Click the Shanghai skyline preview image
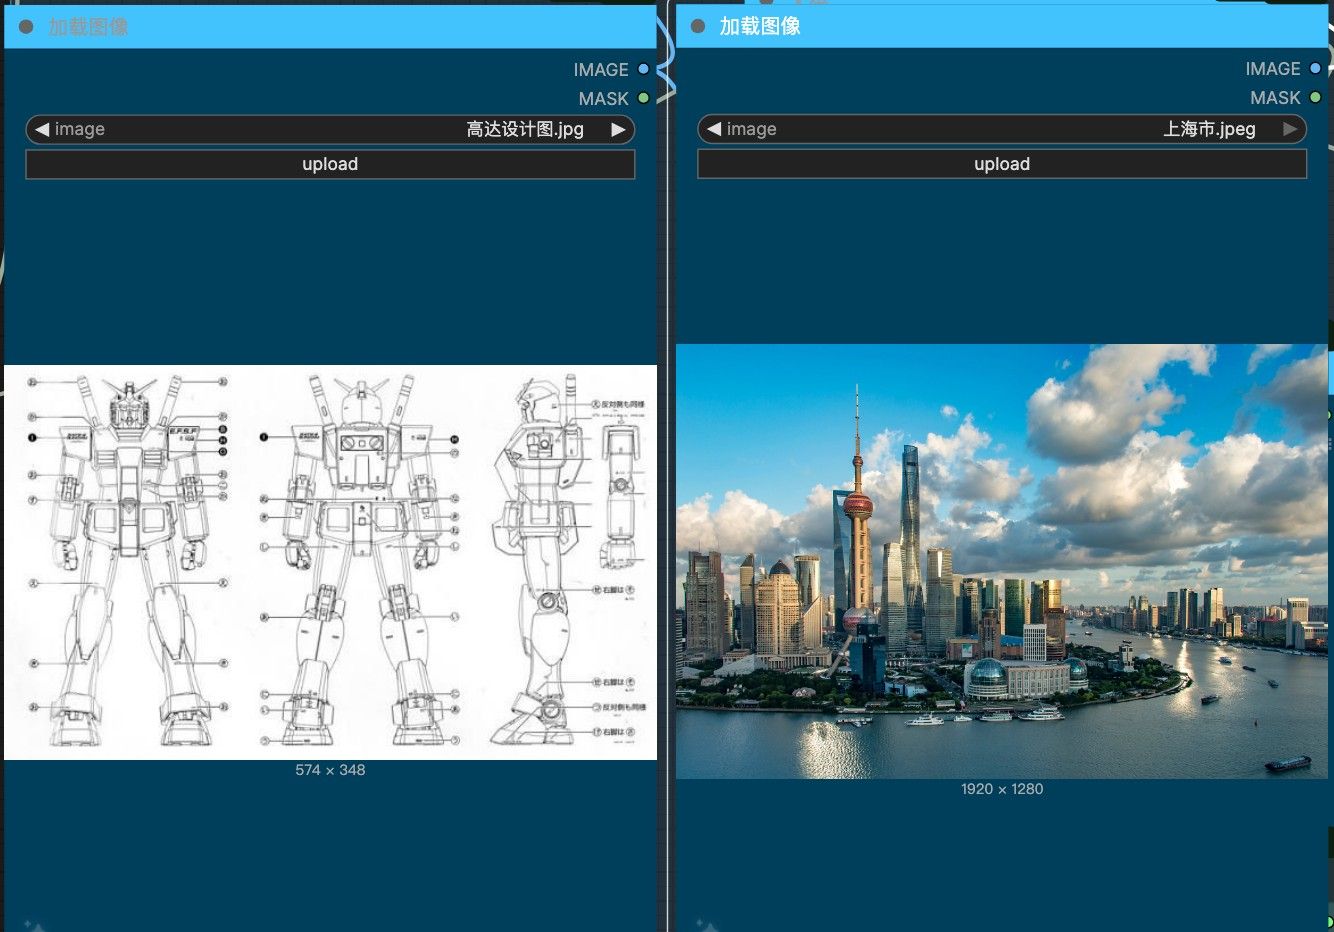 tap(1002, 561)
